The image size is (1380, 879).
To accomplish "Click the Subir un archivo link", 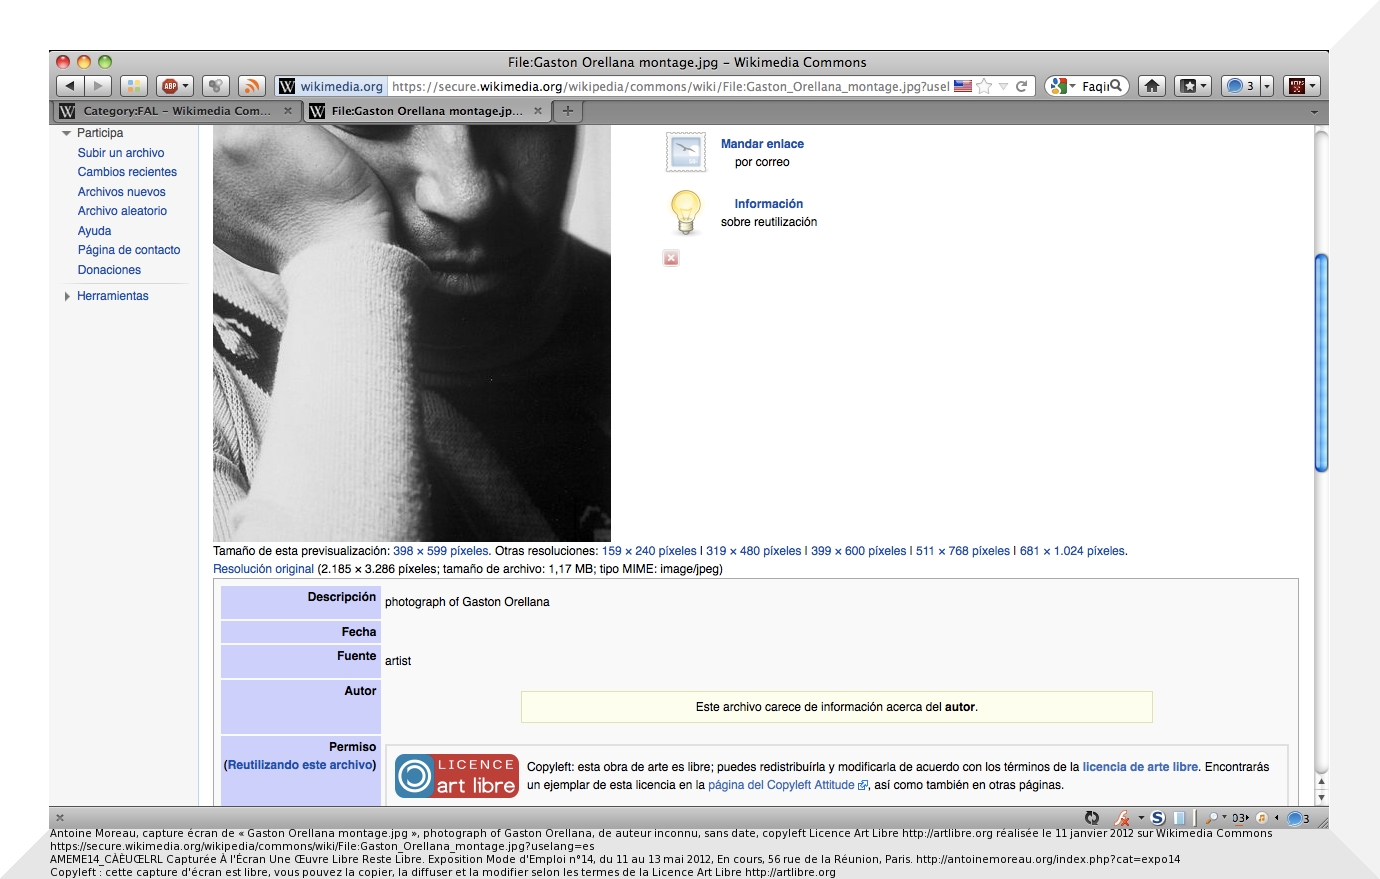I will [x=121, y=153].
